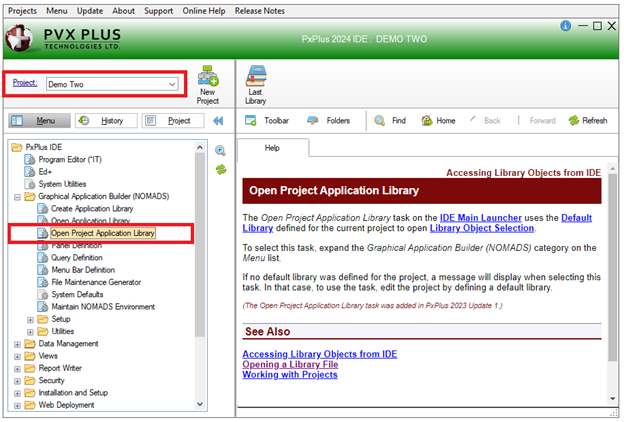Switch to History view
624x422 pixels.
pos(104,121)
